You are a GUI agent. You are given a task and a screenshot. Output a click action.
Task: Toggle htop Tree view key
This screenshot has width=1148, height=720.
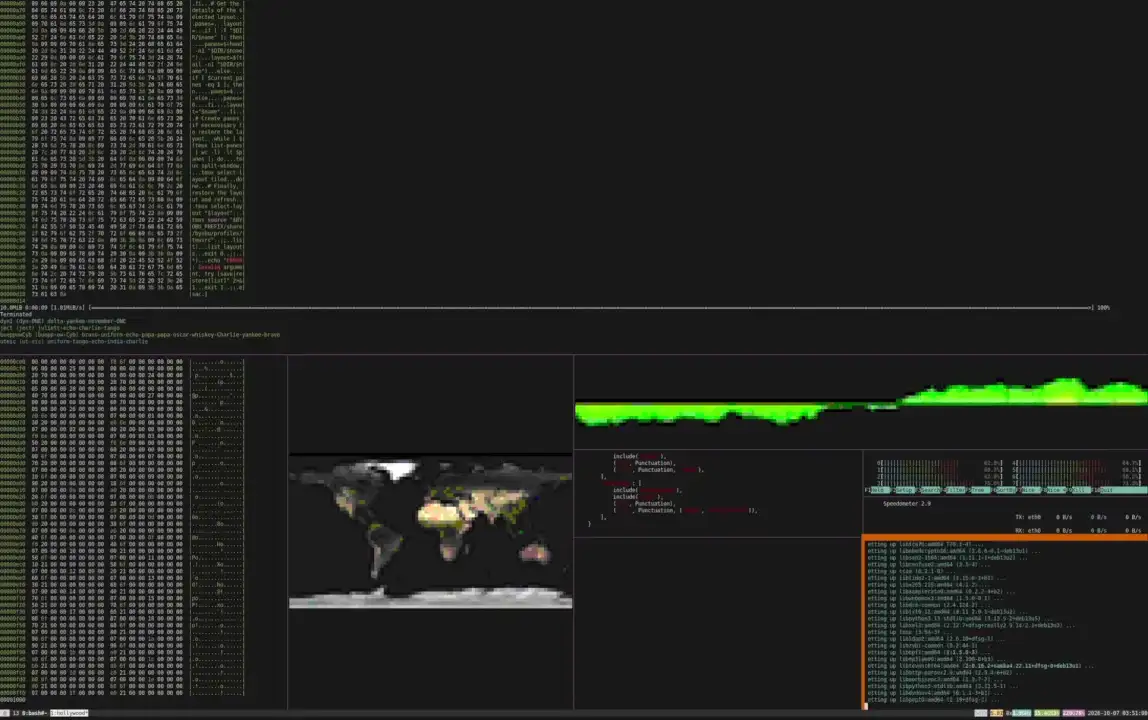click(x=980, y=490)
